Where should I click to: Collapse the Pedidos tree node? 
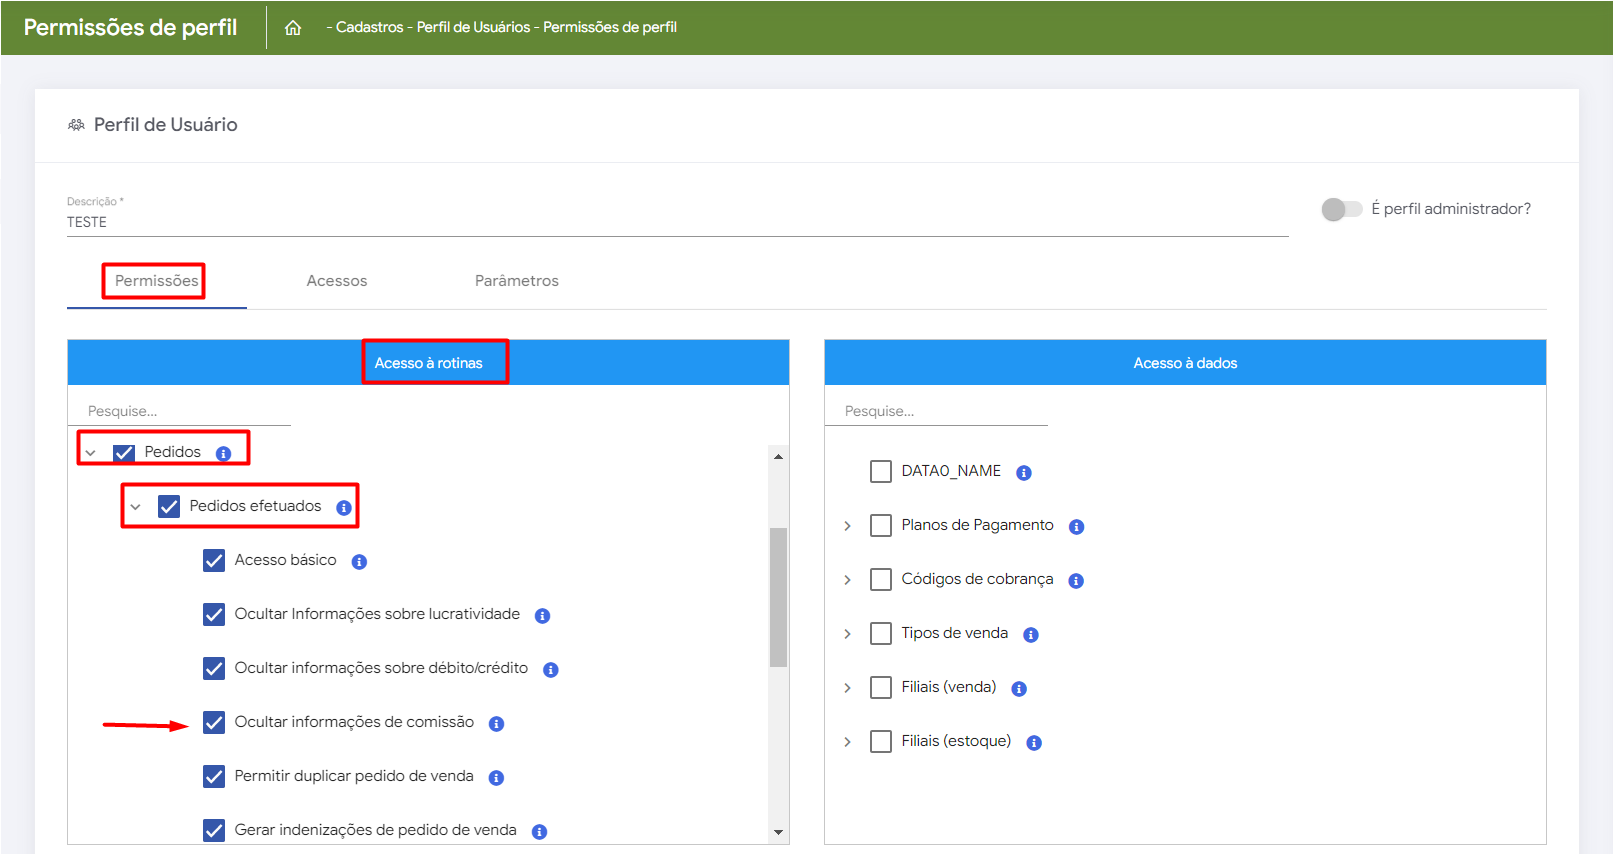pos(91,453)
